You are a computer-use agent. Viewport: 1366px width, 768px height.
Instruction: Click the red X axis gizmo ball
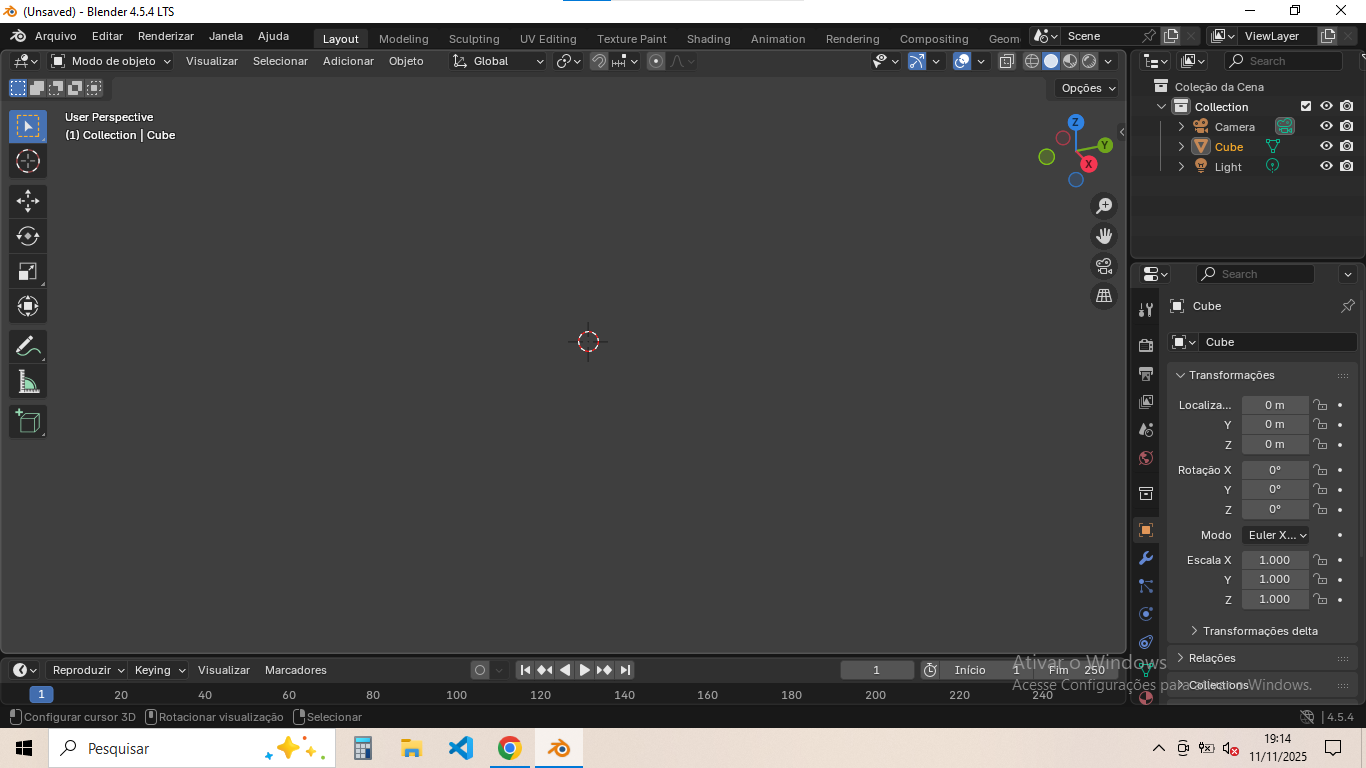(1089, 164)
